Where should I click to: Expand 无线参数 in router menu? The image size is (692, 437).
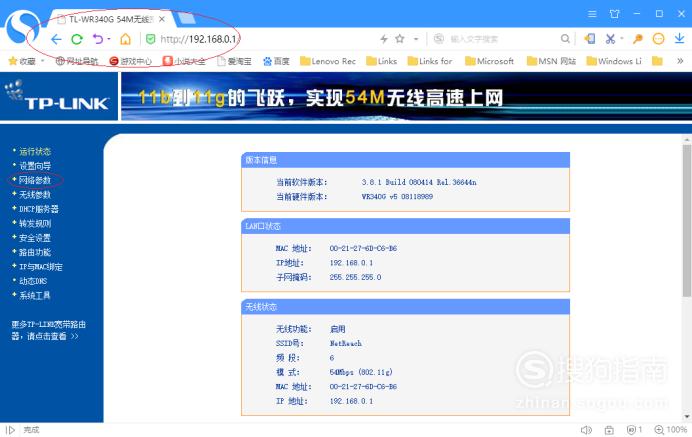click(x=35, y=195)
